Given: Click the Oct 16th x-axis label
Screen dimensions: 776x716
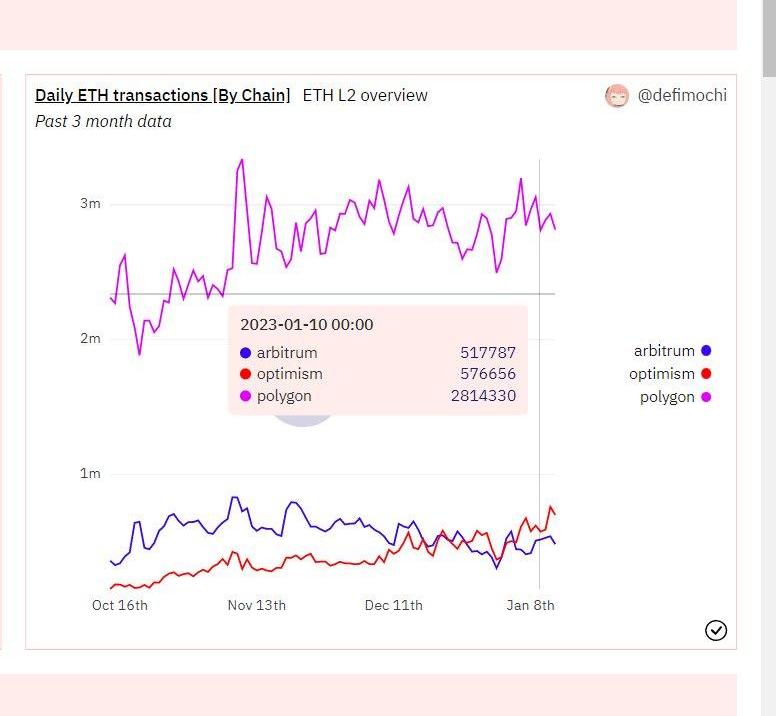Looking at the screenshot, I should [120, 605].
